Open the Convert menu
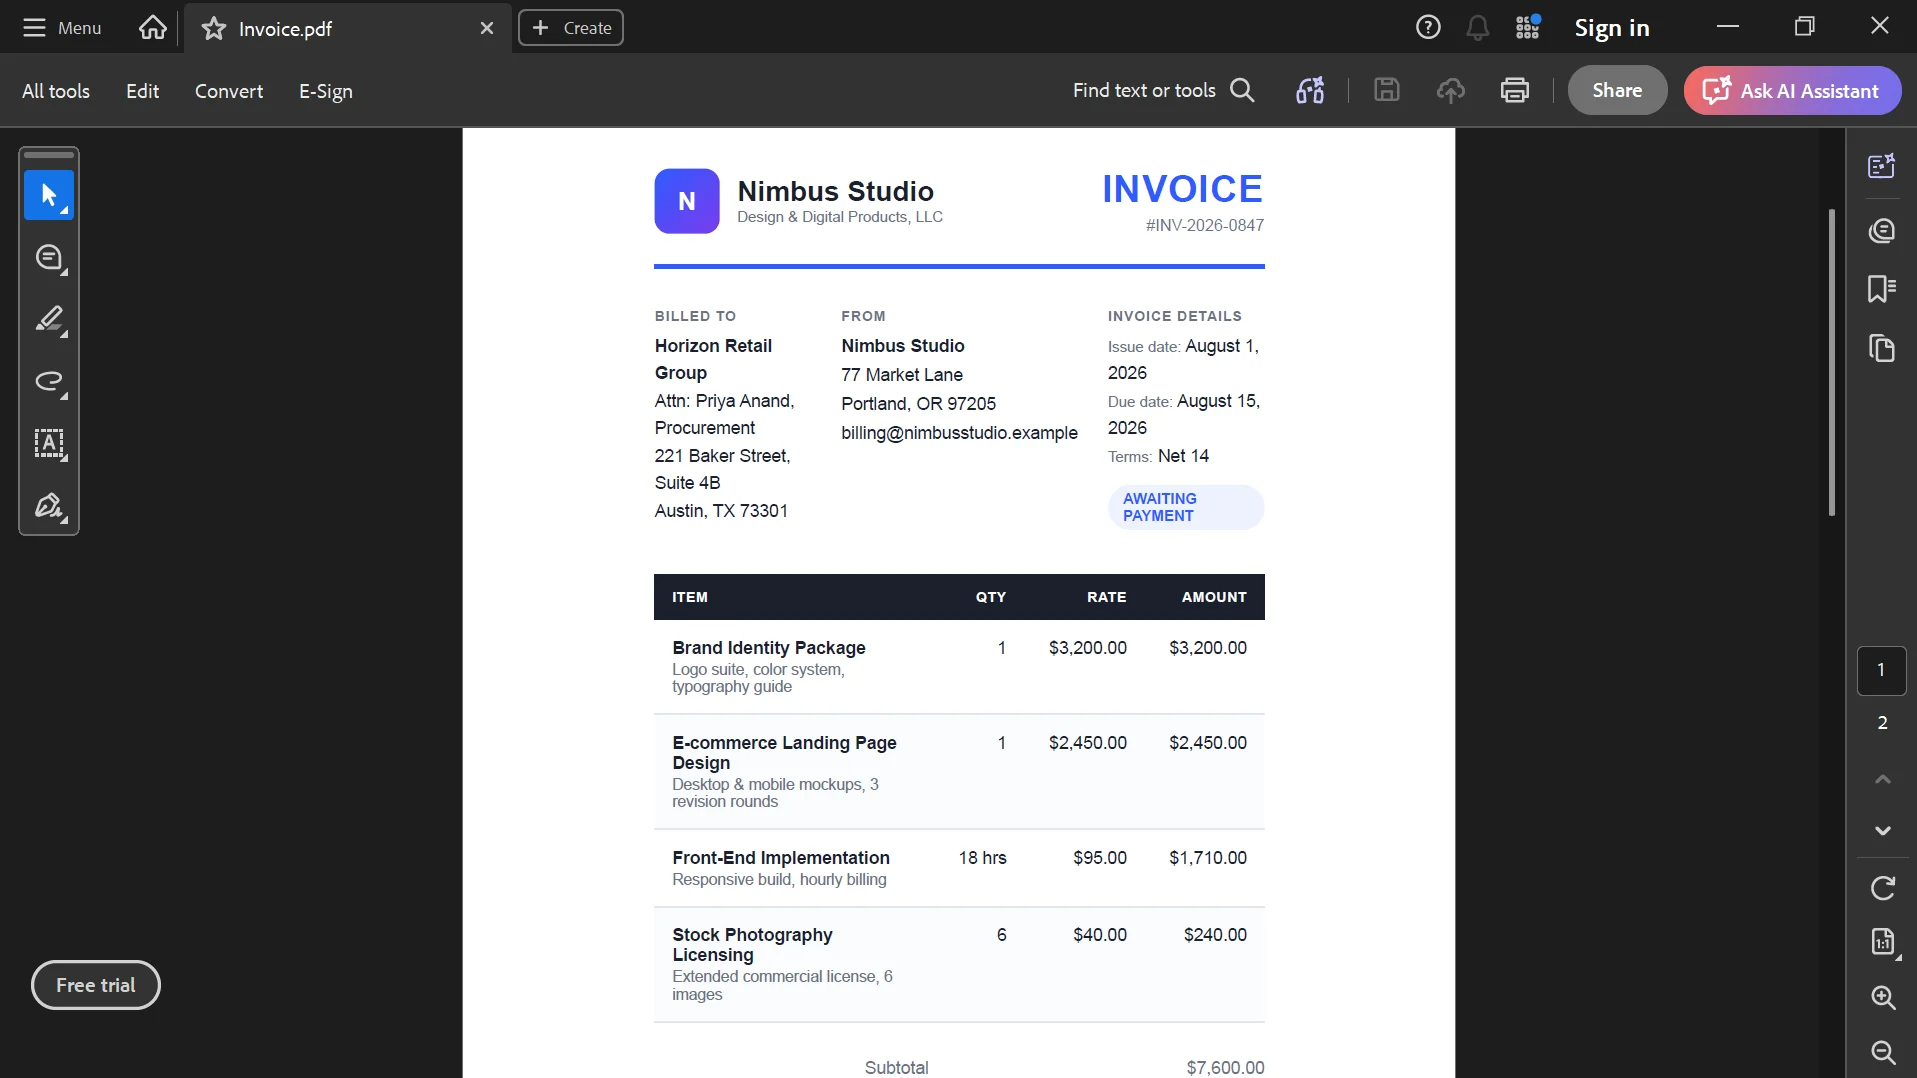Screen dimensions: 1917x1078 tap(229, 91)
